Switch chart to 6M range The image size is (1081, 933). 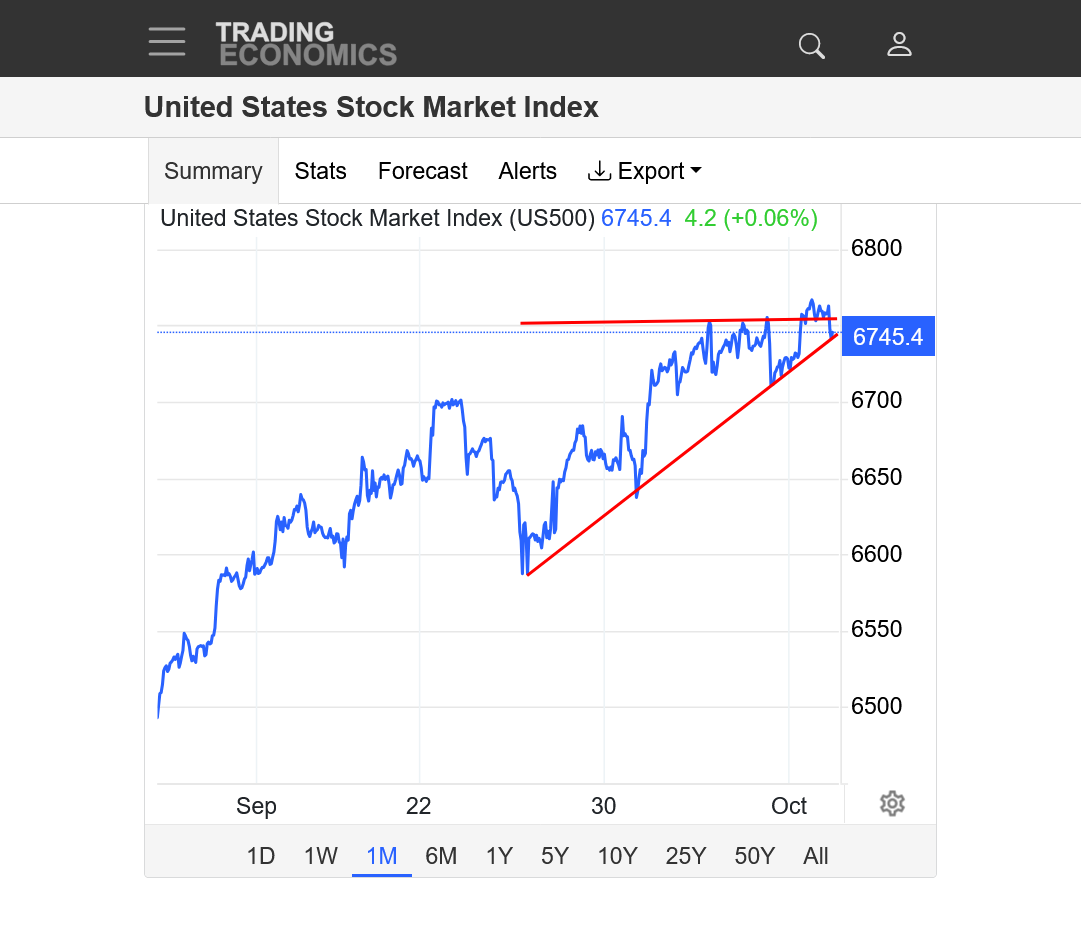441,856
